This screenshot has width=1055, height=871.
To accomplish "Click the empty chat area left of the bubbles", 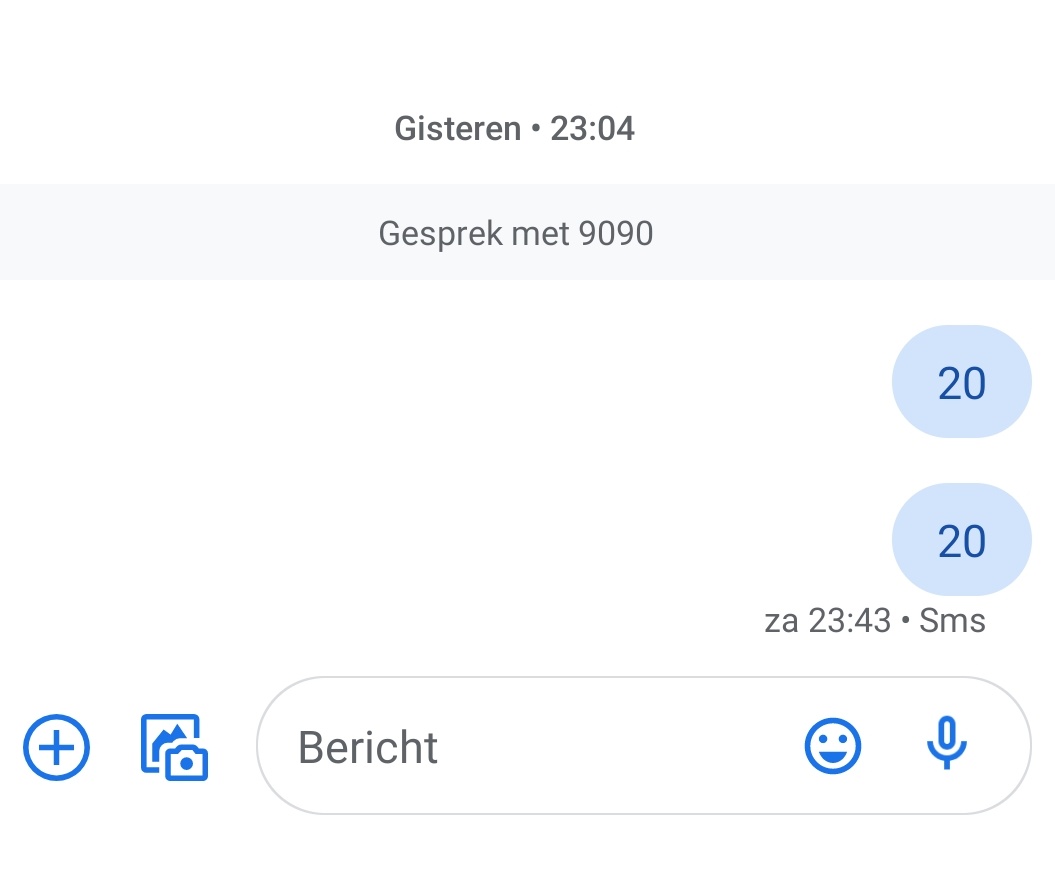I will tap(400, 460).
